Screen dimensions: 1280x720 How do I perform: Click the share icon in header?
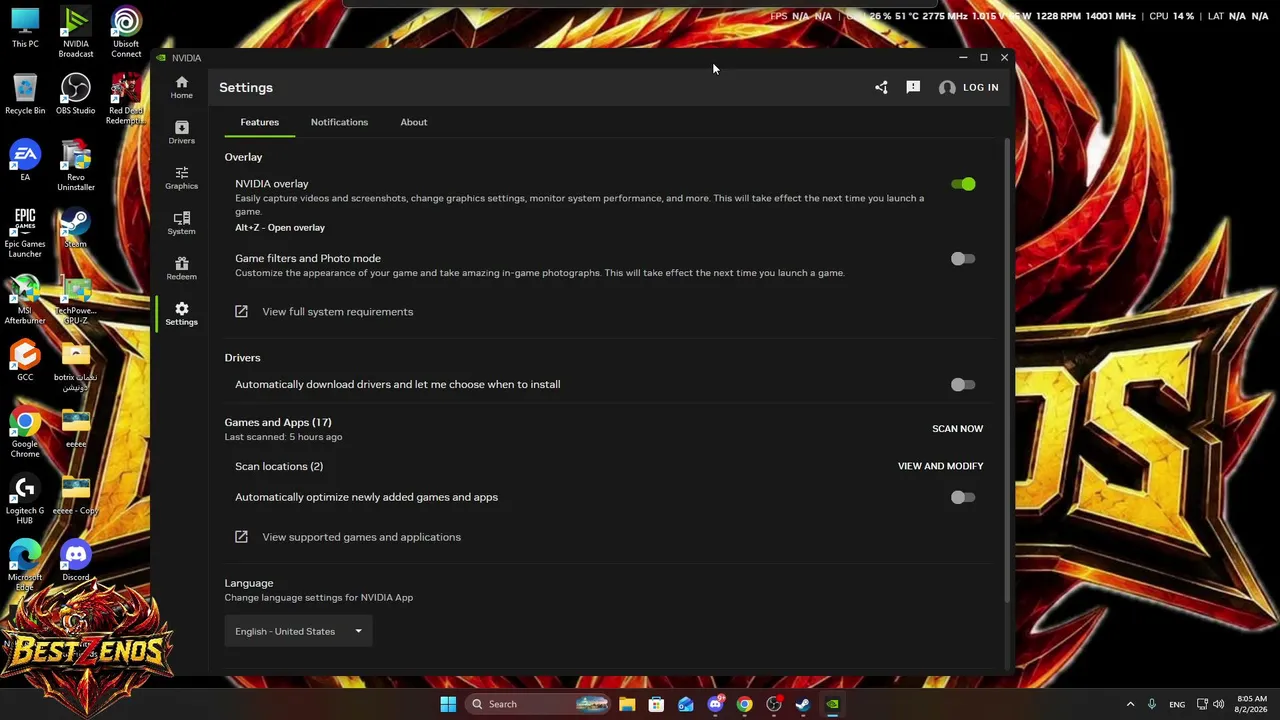pyautogui.click(x=881, y=87)
